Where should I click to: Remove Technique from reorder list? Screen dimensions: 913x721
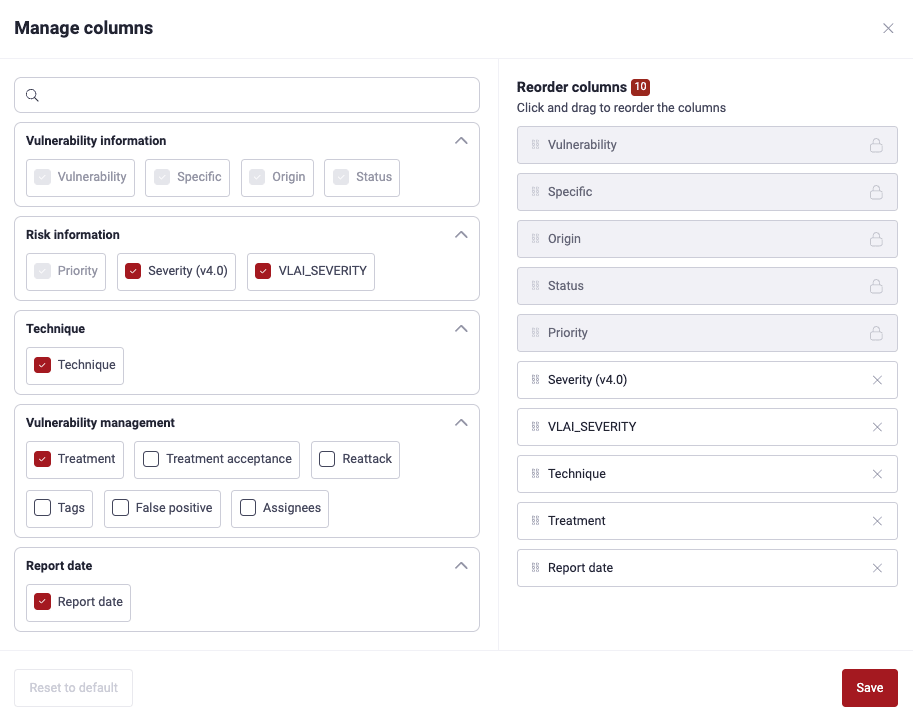point(877,474)
